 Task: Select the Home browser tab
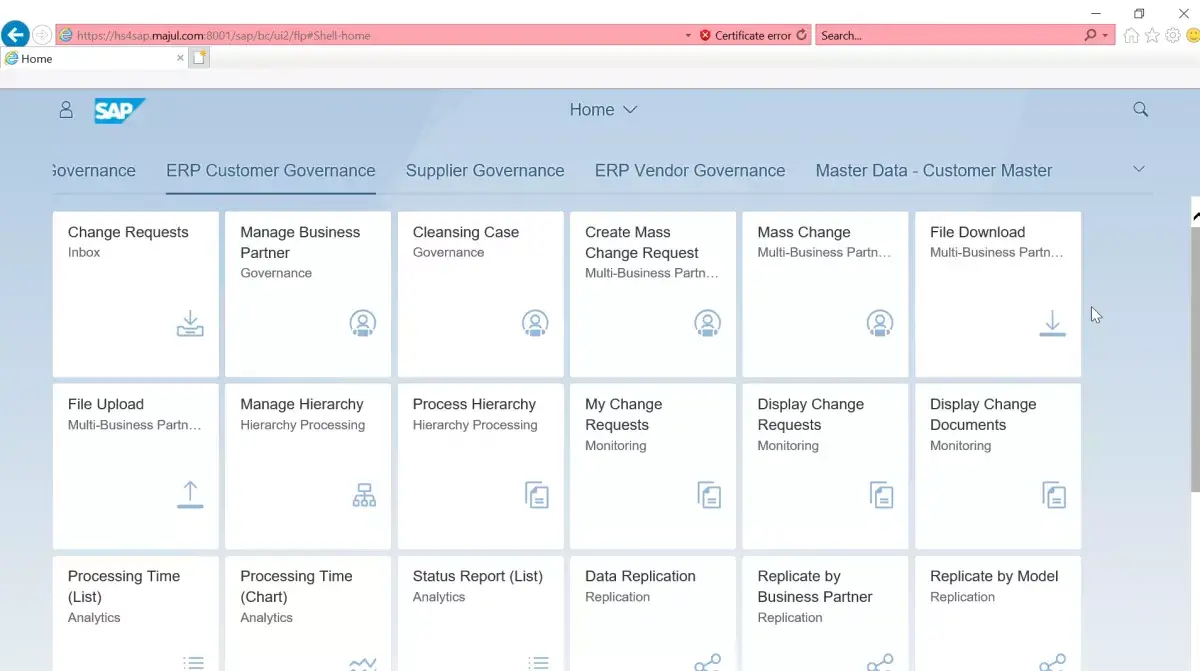[93, 58]
